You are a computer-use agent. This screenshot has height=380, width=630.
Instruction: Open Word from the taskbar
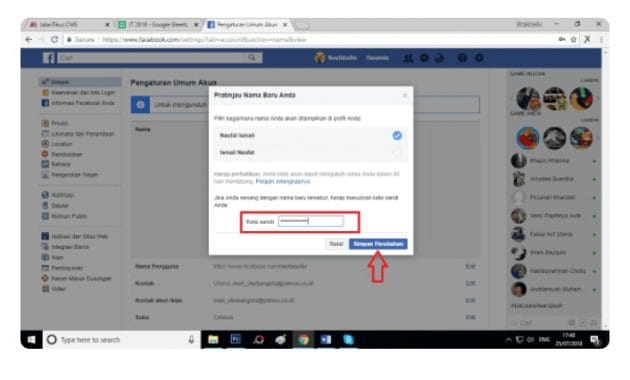coord(326,340)
